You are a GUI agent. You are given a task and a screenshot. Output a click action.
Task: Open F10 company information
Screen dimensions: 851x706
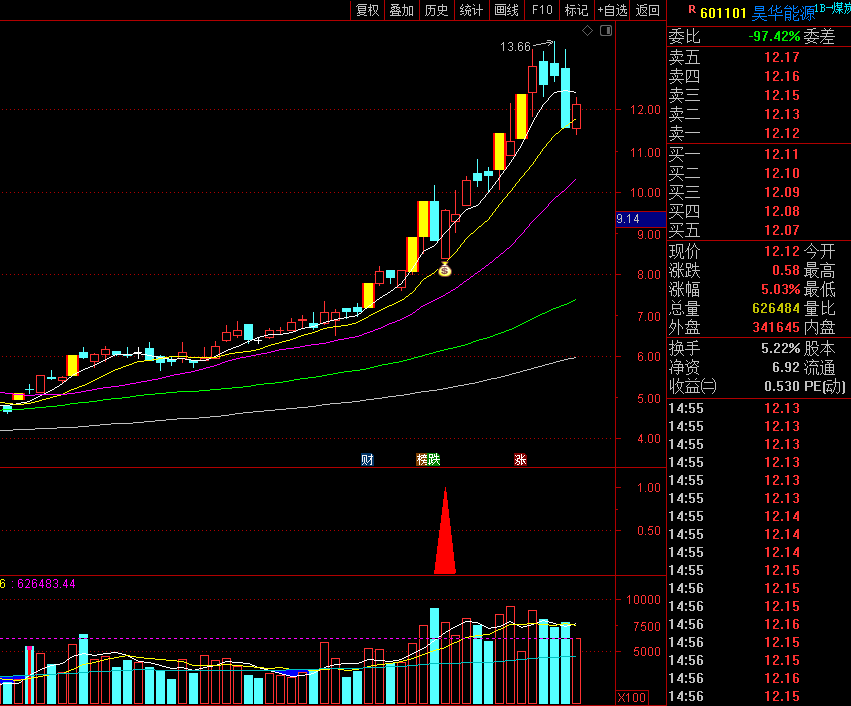tap(542, 10)
